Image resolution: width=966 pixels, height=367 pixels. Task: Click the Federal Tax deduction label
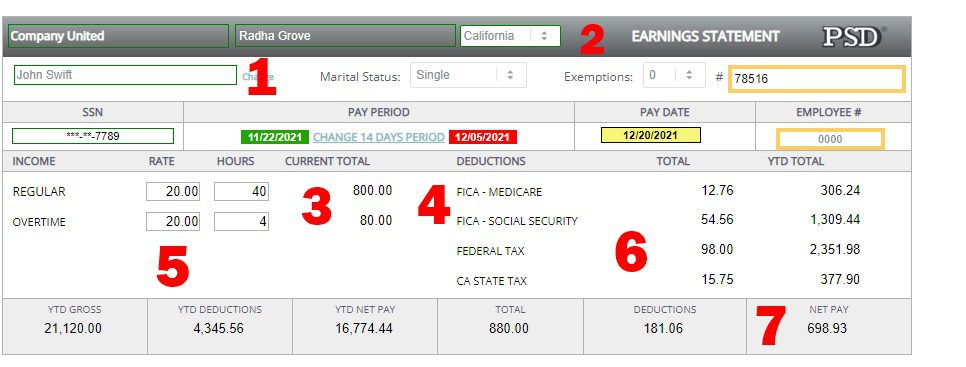click(x=490, y=251)
